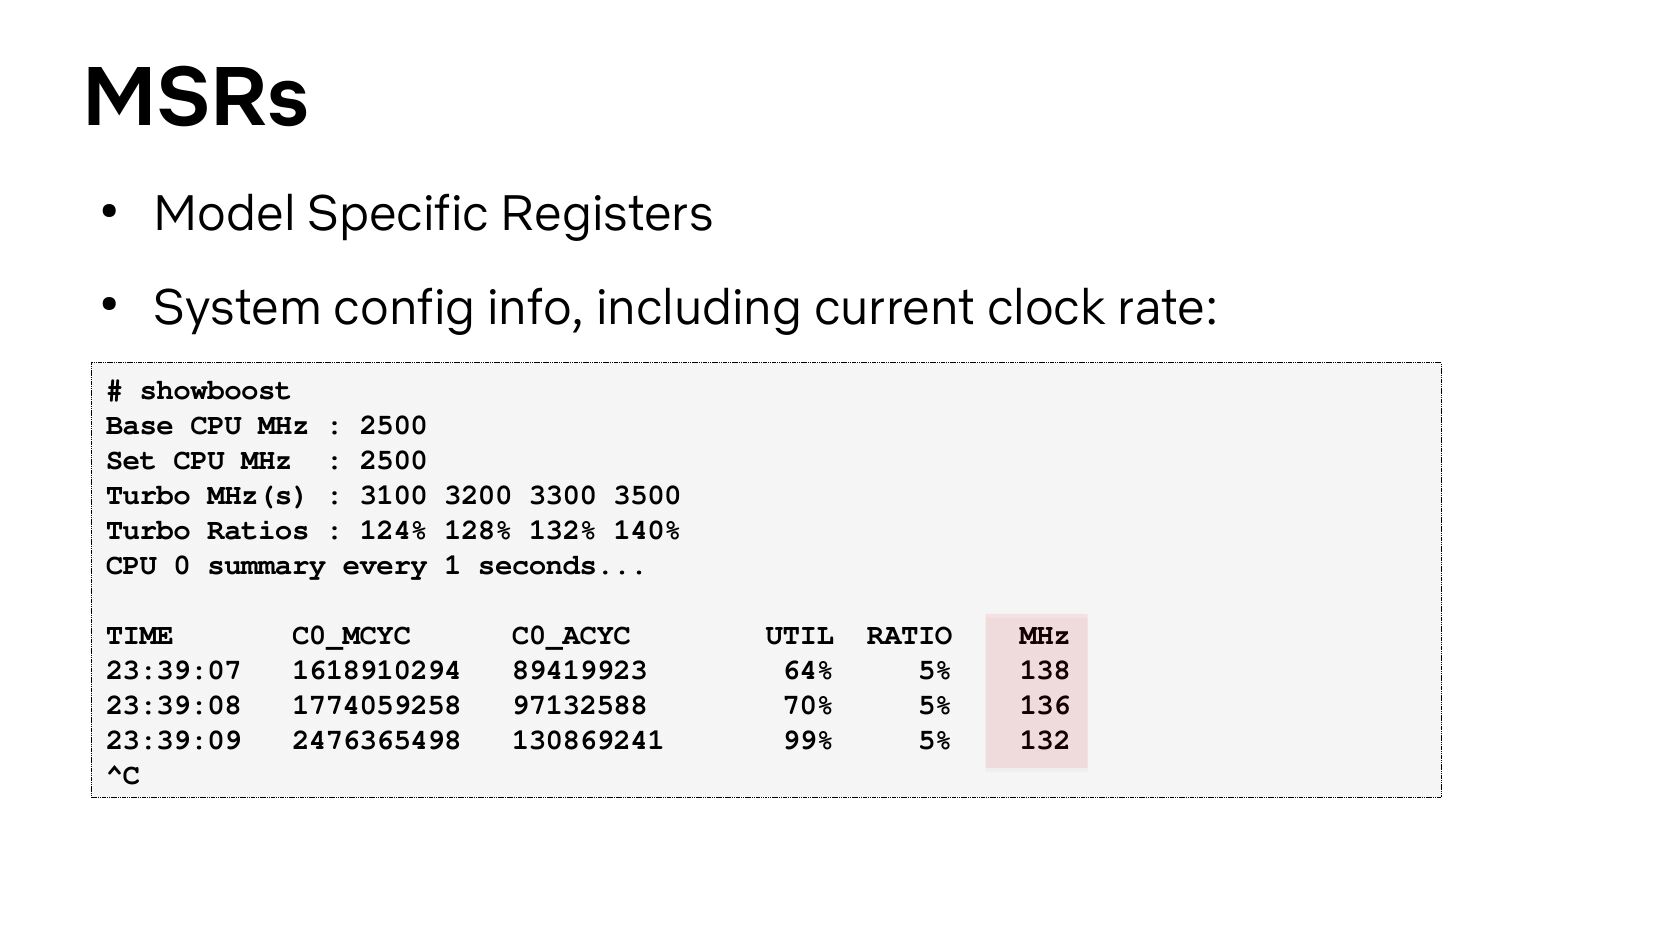
Task: Click the 138 value in MHz column
Action: 1044,671
